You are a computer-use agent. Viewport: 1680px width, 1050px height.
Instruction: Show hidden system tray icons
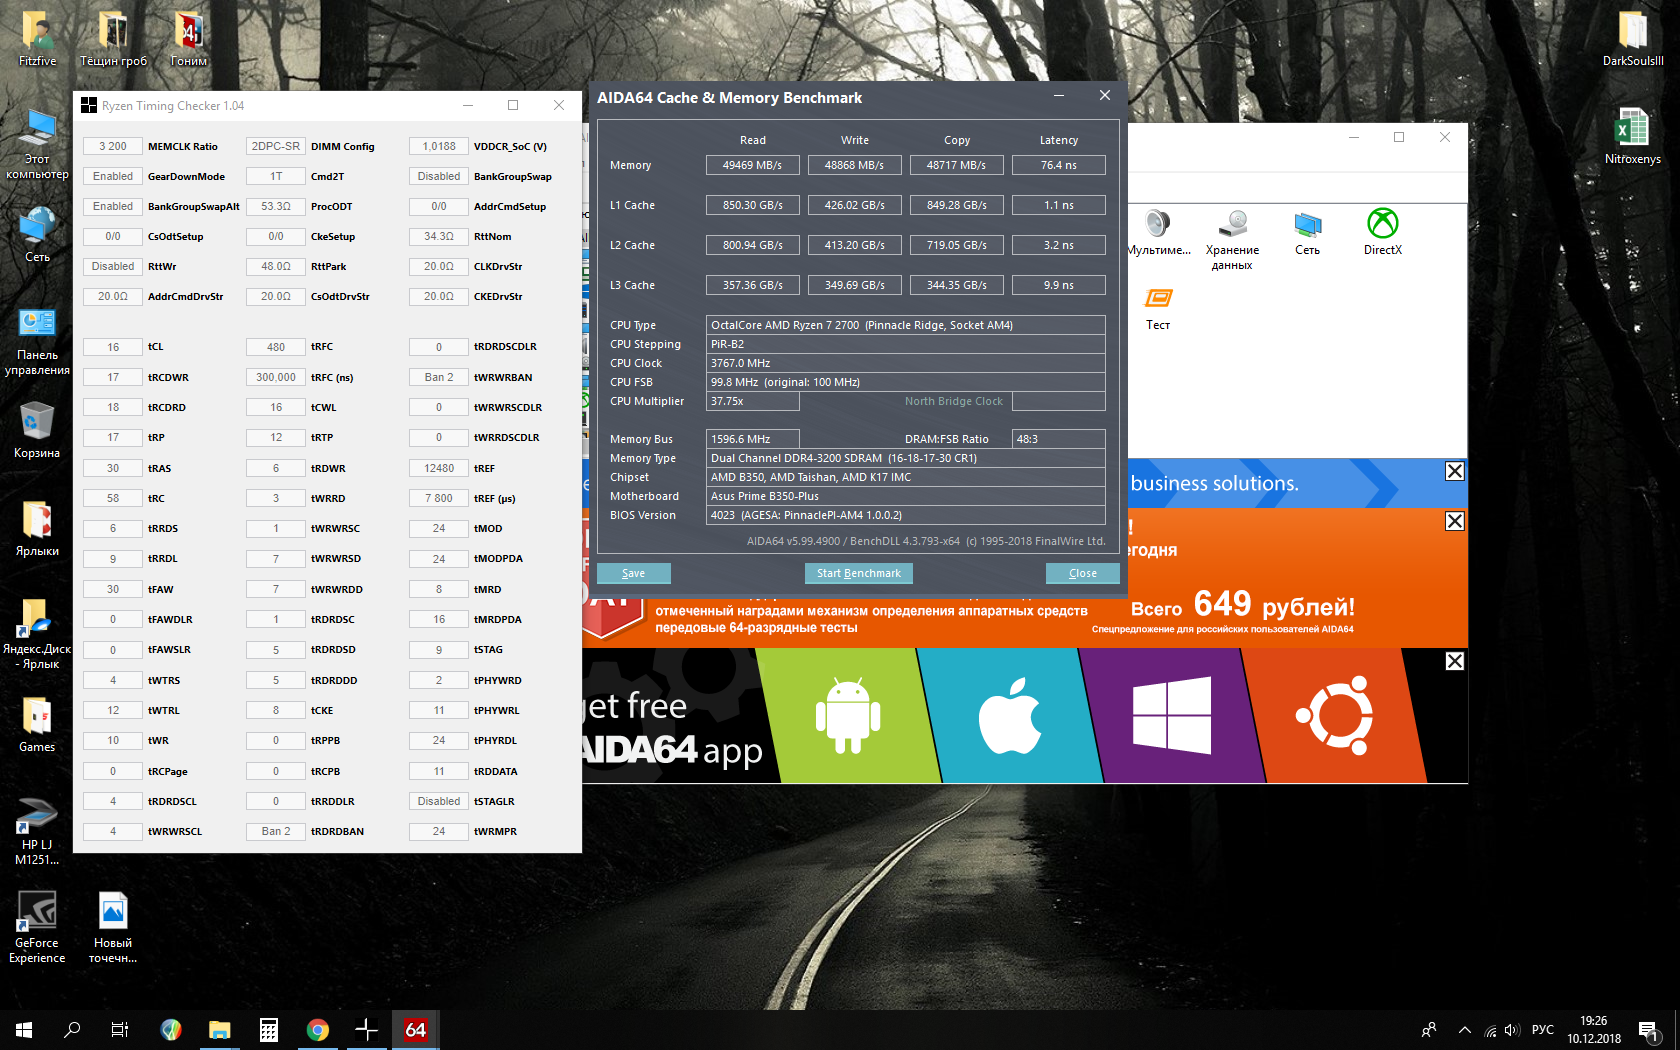(x=1465, y=1030)
